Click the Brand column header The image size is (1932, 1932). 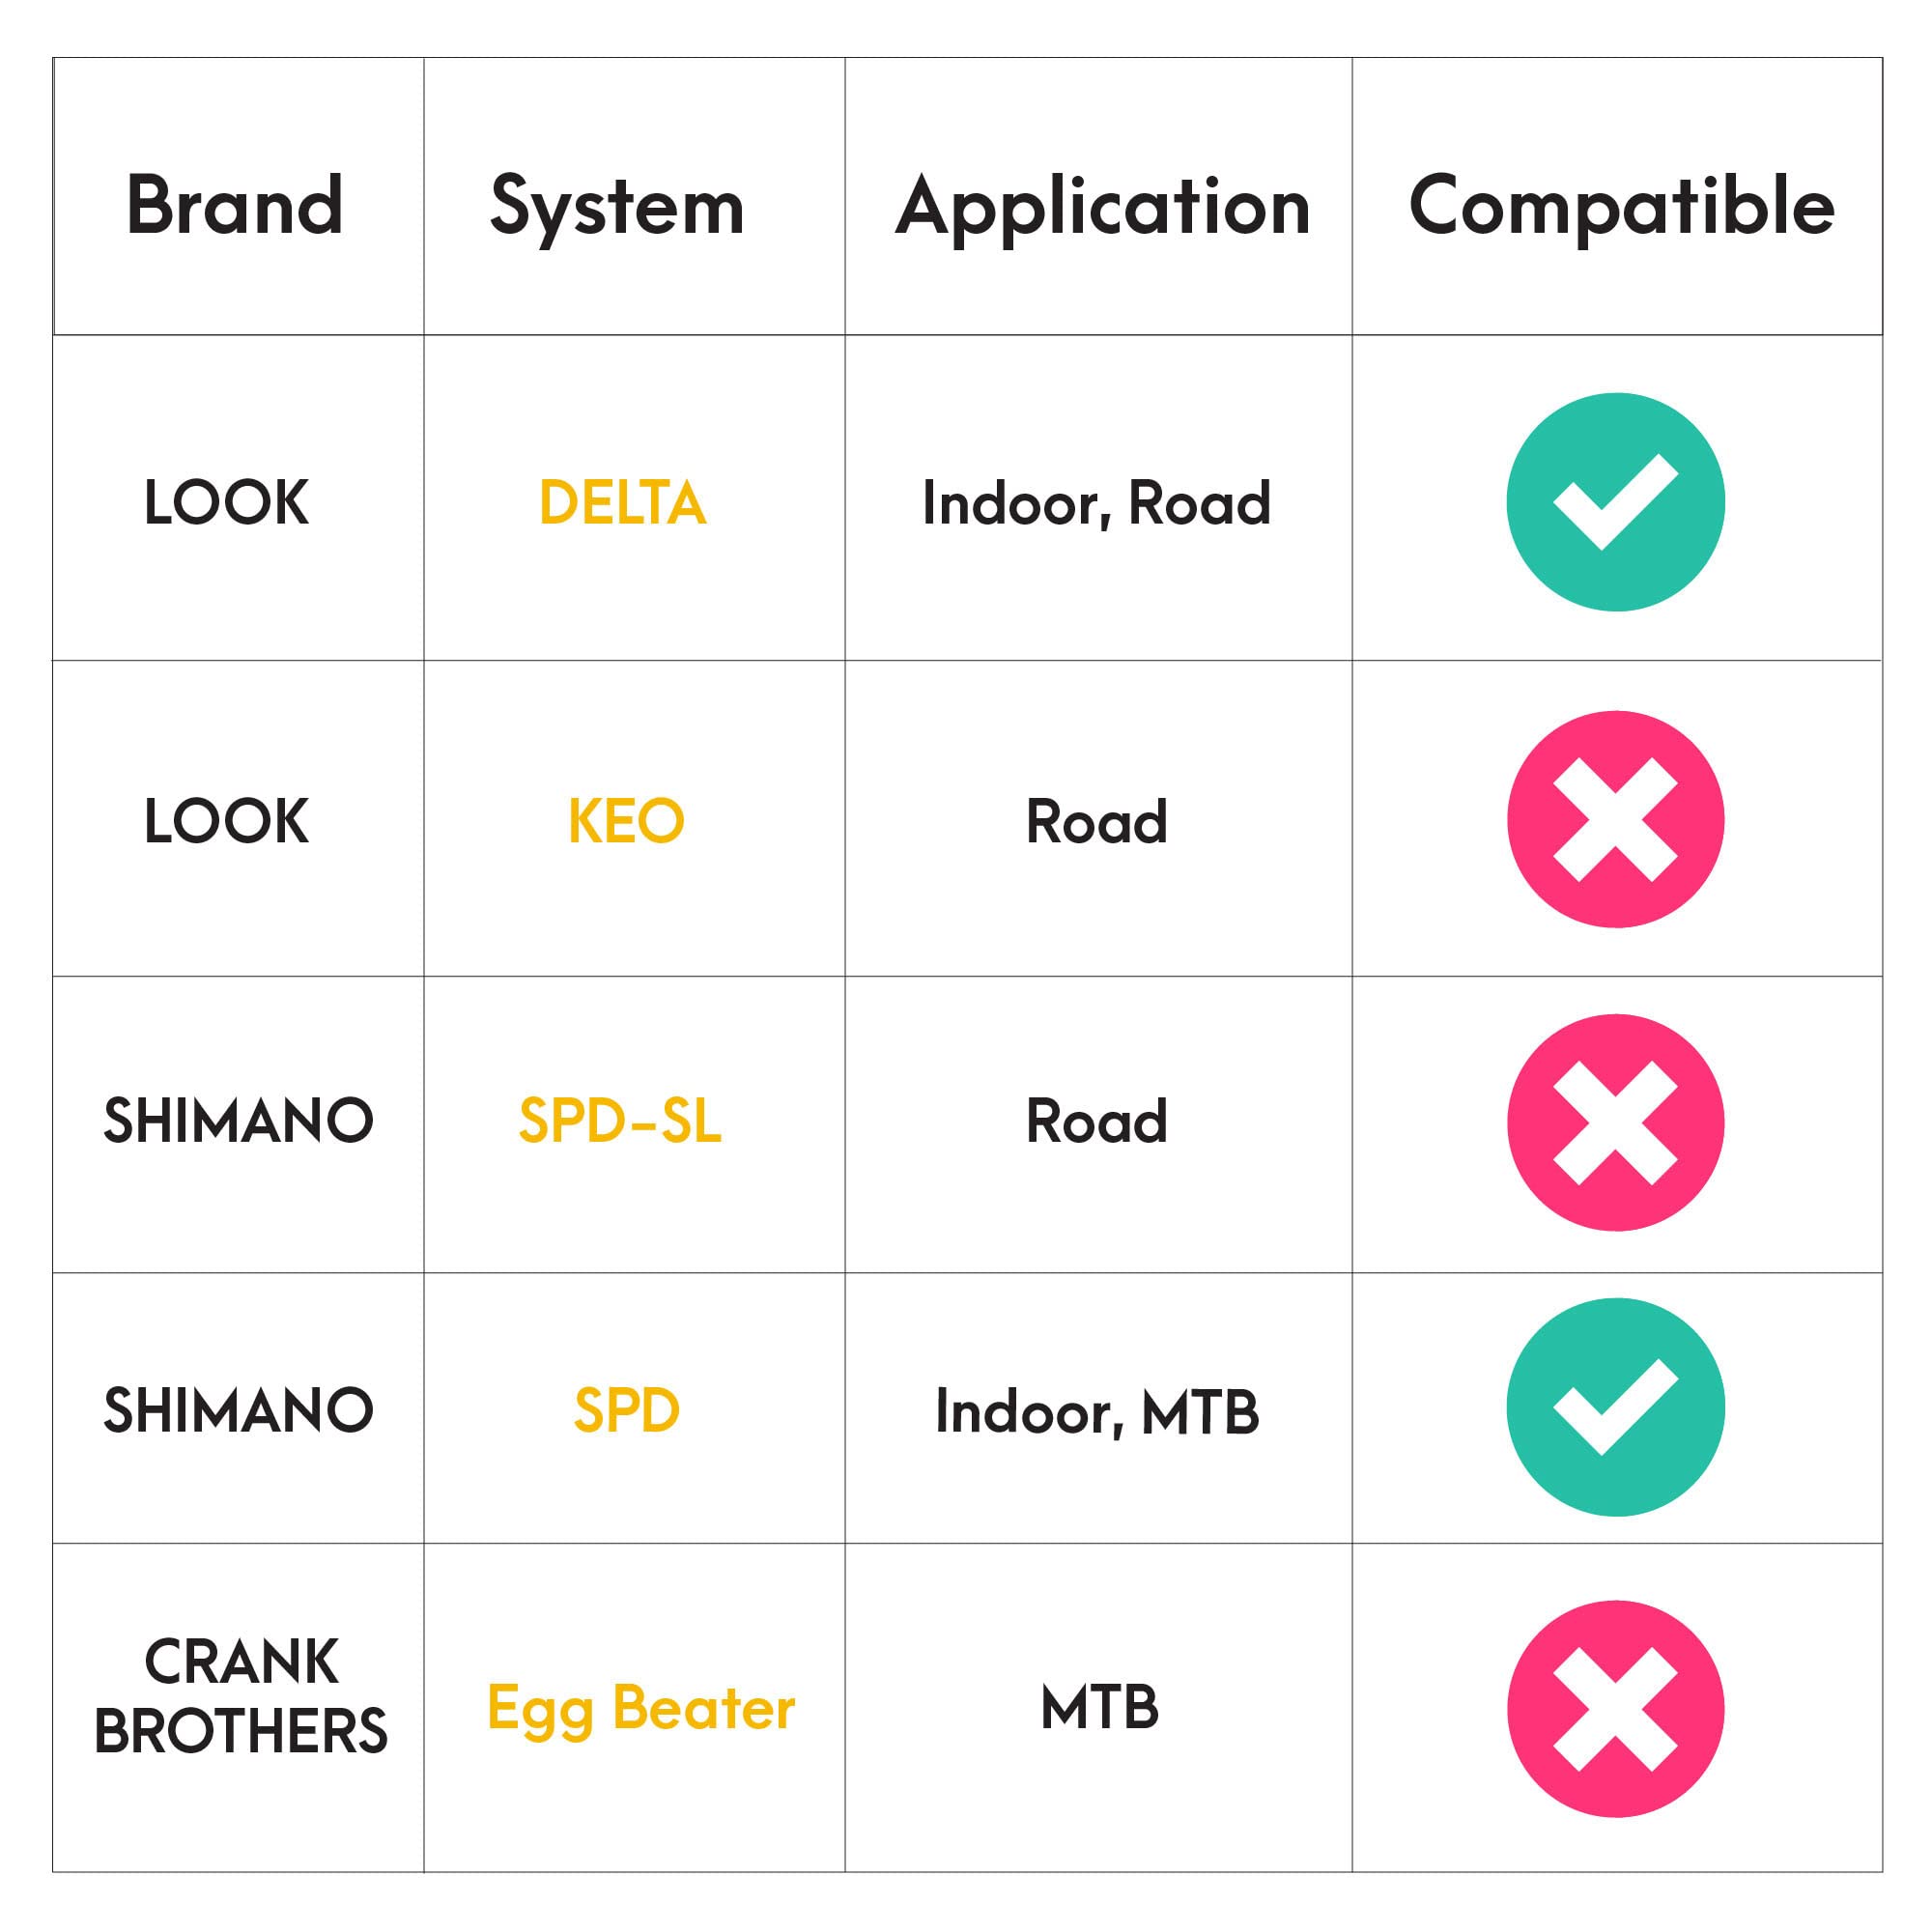(235, 205)
